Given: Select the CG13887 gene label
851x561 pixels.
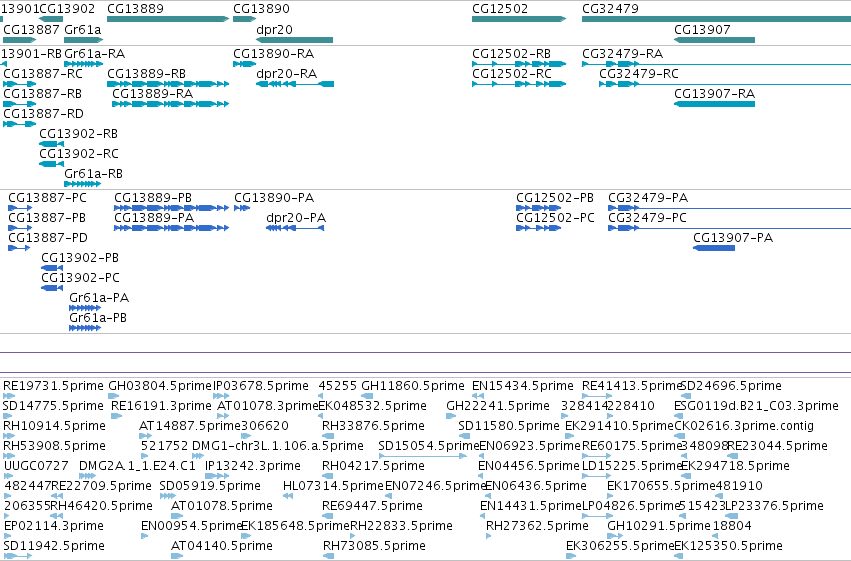Looking at the screenshot, I should [31, 29].
